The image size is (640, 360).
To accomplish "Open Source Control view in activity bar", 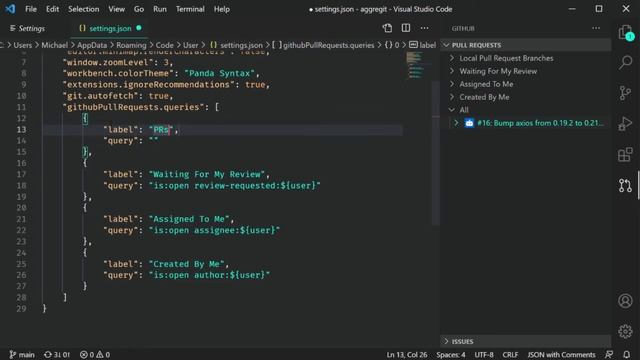I will tap(625, 93).
